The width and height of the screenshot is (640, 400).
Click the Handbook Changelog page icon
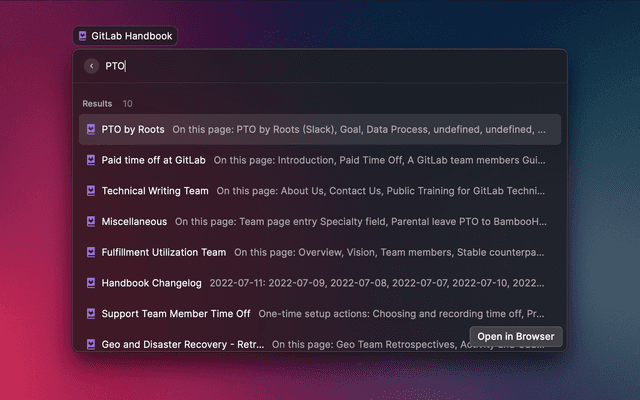[91, 283]
